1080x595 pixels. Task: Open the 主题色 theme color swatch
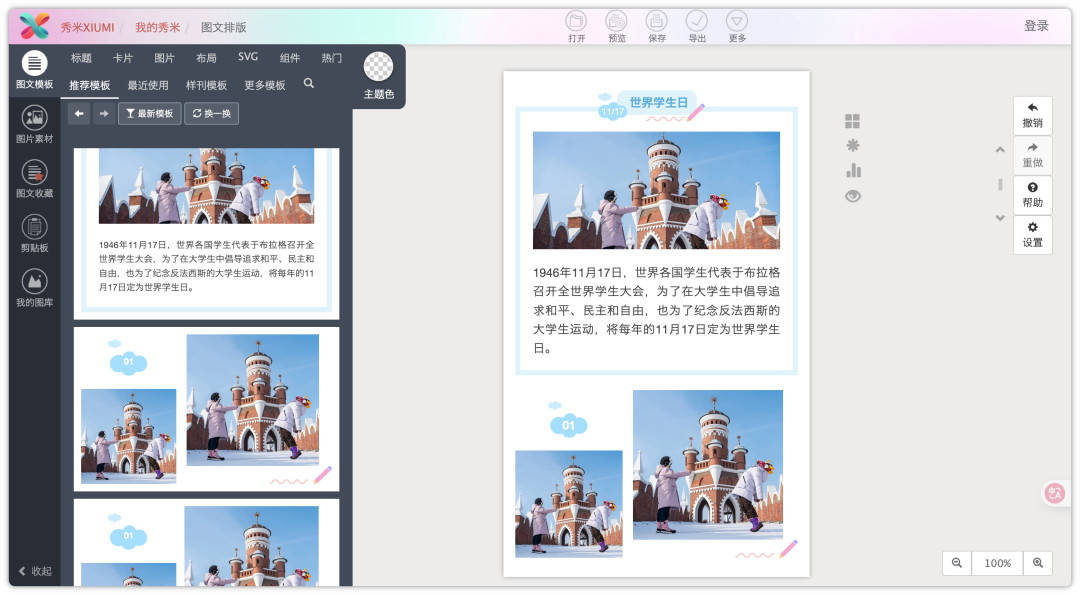pos(378,74)
